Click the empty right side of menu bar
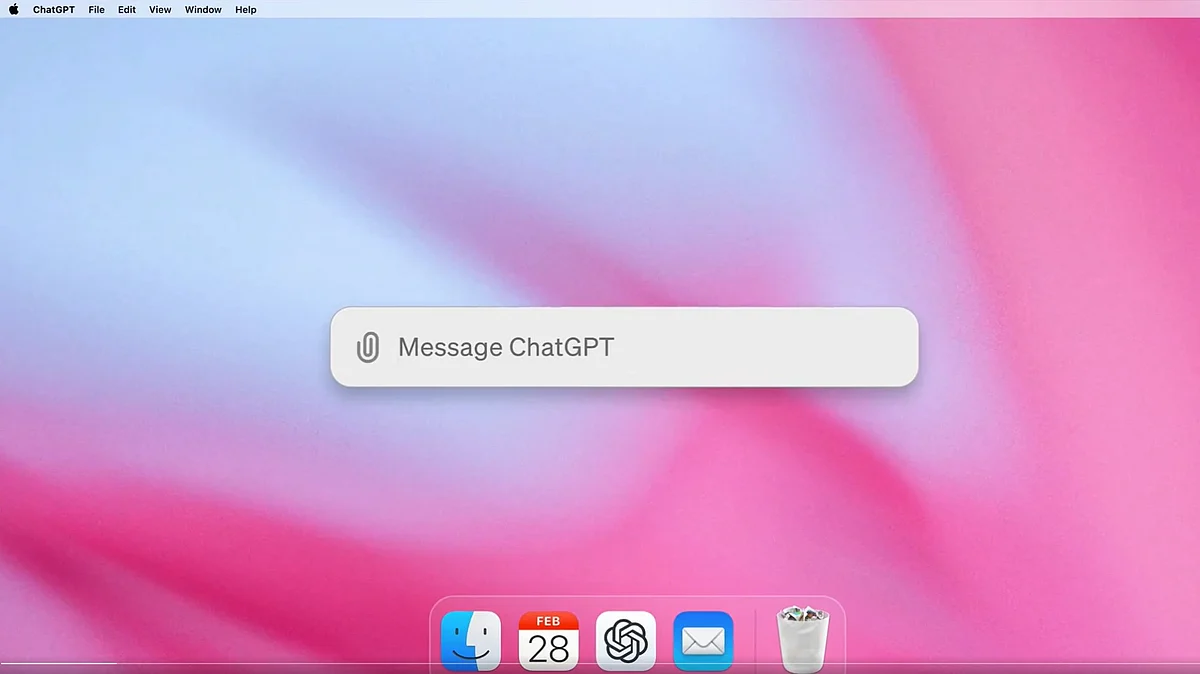 (x=800, y=10)
